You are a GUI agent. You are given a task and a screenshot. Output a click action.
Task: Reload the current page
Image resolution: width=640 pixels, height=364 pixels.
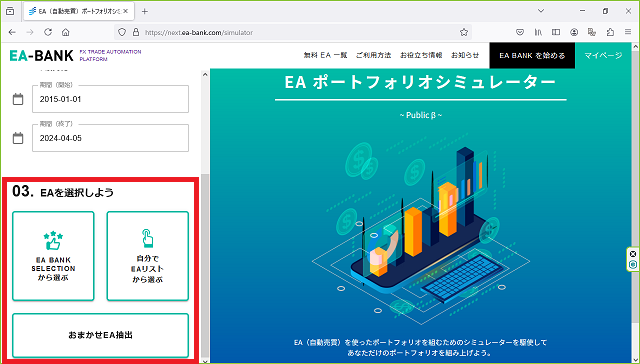[48, 32]
